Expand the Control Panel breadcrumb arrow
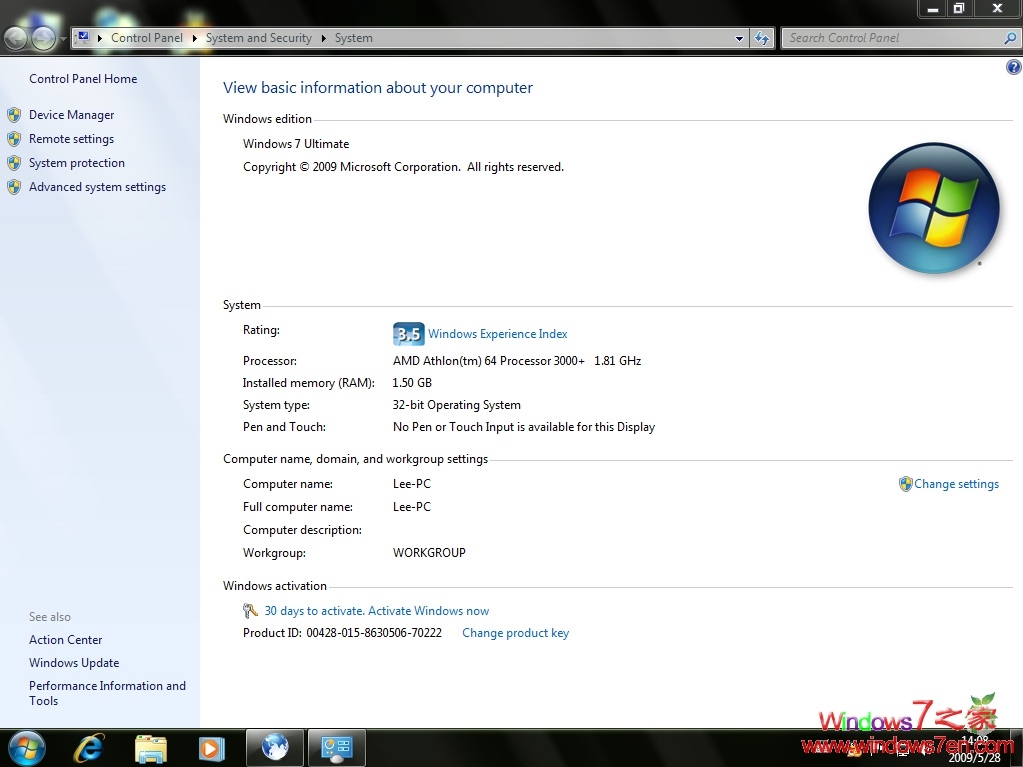 coord(195,38)
